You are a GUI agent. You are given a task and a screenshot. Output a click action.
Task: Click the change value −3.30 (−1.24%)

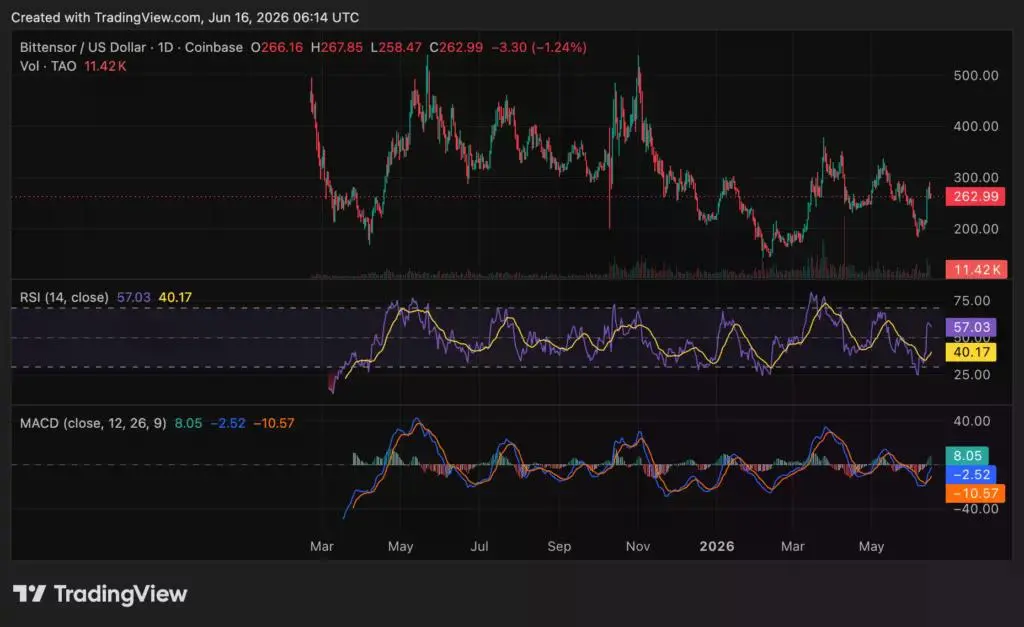[x=539, y=47]
